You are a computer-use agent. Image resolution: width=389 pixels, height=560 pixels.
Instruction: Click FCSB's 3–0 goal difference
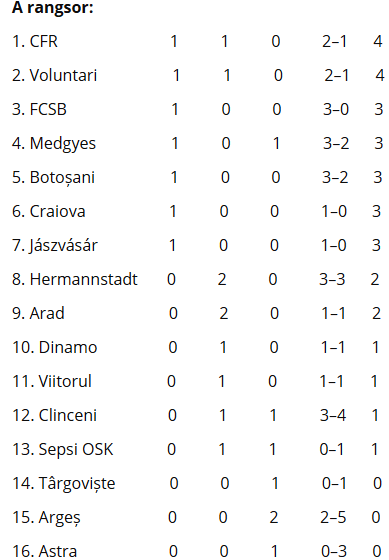[336, 109]
